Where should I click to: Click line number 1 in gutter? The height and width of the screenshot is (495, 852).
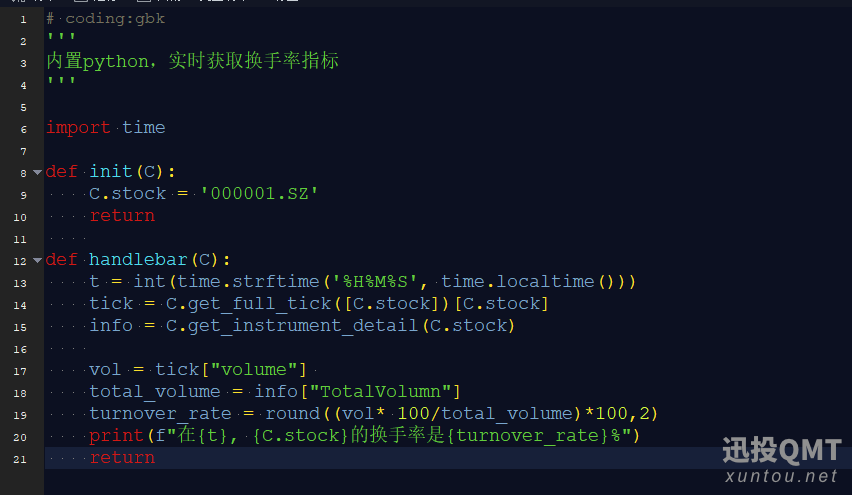point(22,19)
